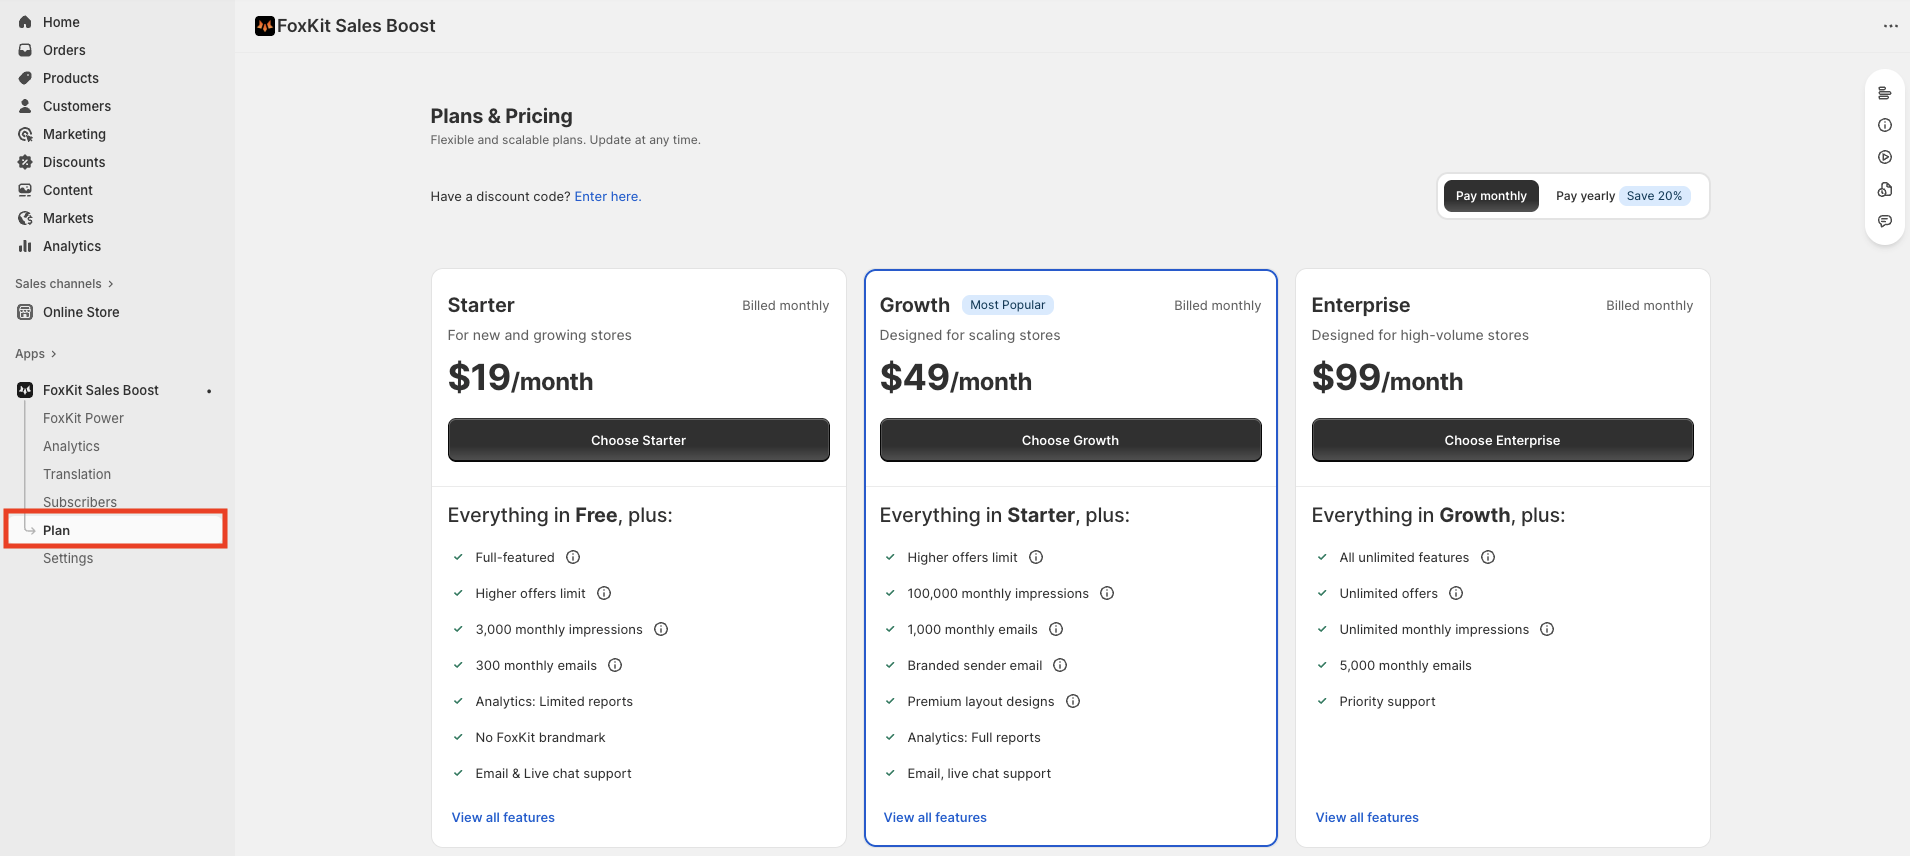Click the 5,000 monthly emails text
1910x856 pixels.
click(x=1405, y=665)
